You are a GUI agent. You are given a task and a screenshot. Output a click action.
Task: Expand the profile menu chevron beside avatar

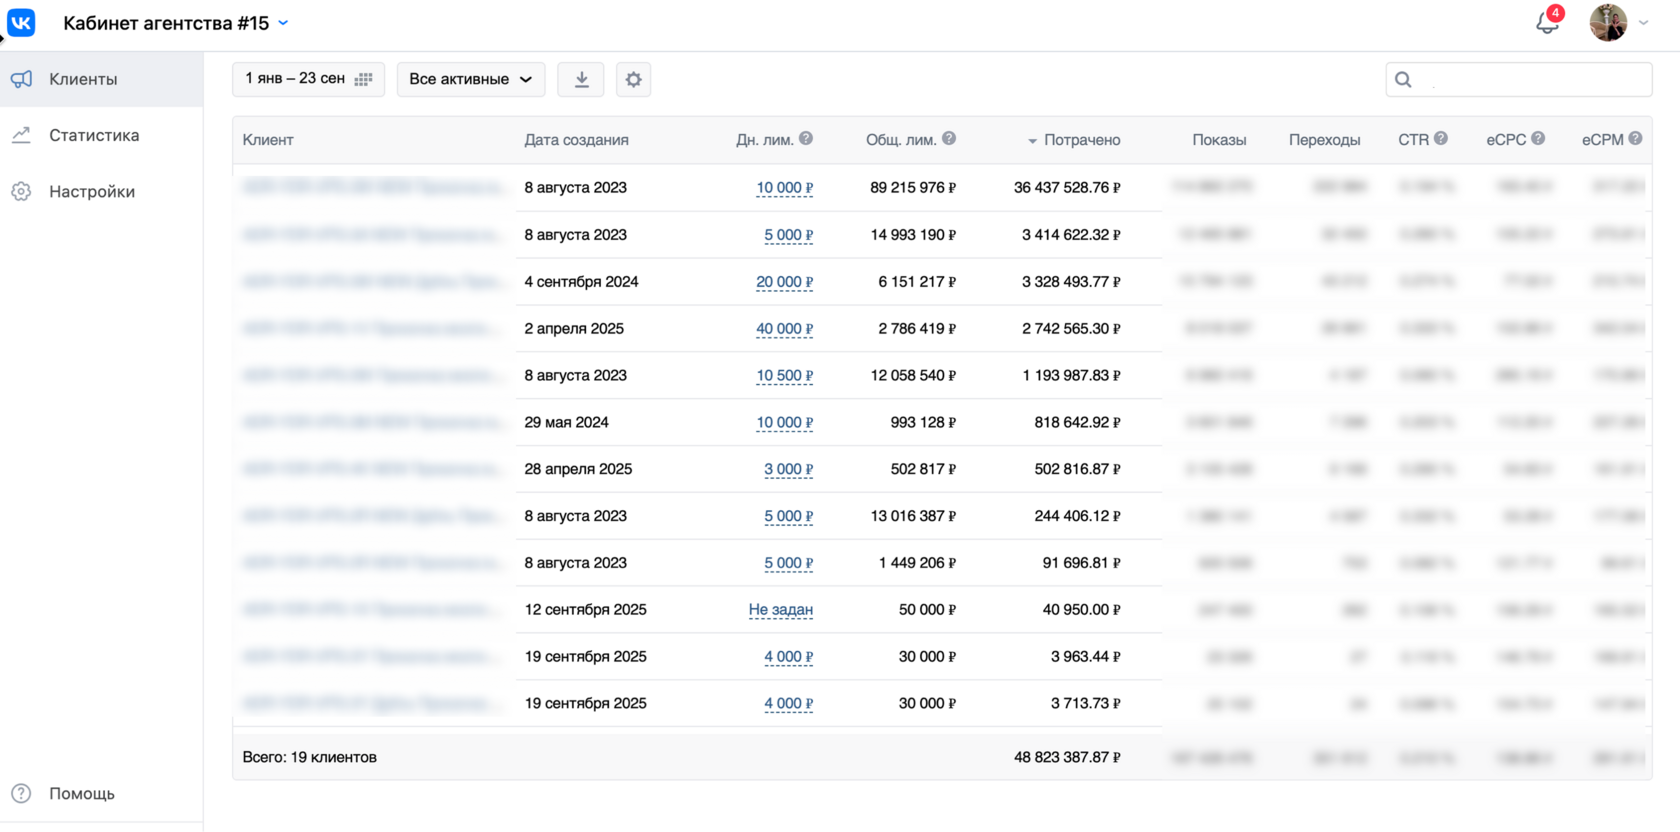pos(1644,23)
